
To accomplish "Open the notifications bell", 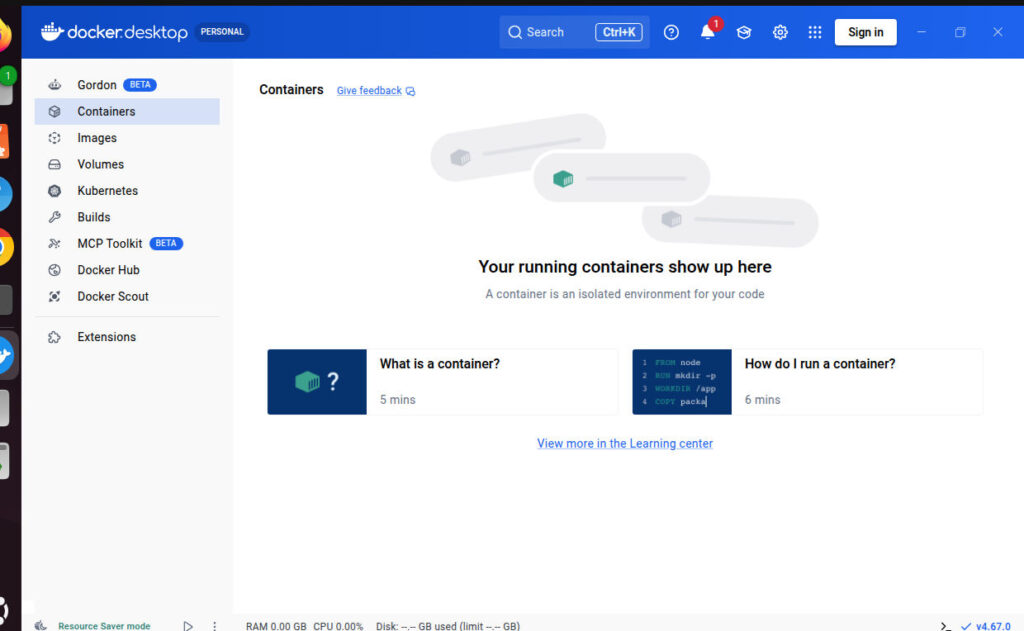I will [708, 32].
